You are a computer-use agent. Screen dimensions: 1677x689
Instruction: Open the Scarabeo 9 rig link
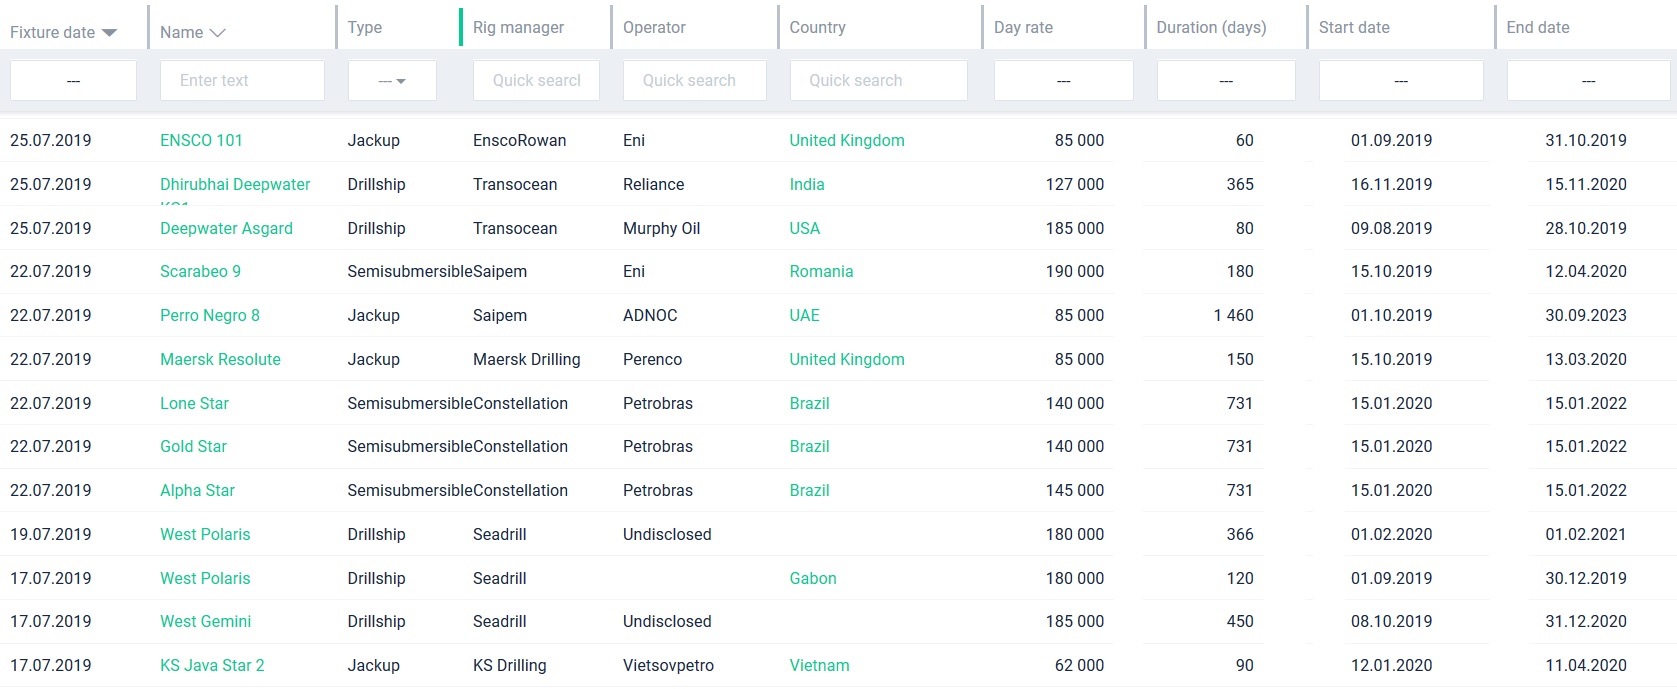(x=200, y=272)
